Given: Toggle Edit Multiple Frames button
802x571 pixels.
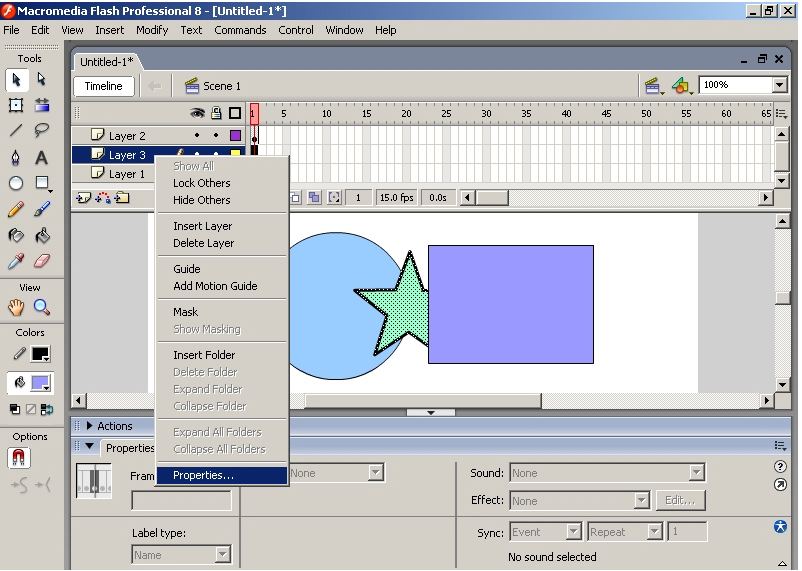Looking at the screenshot, I should pyautogui.click(x=314, y=197).
